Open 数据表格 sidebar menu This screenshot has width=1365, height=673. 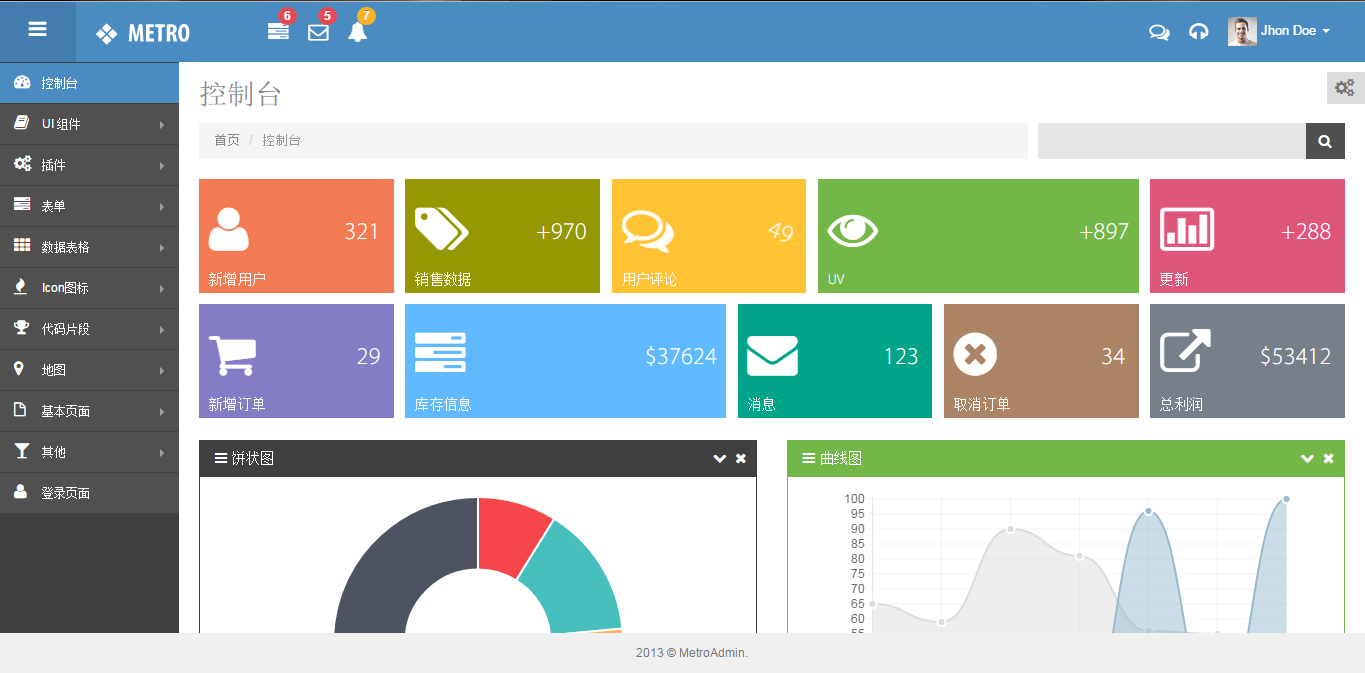[89, 247]
